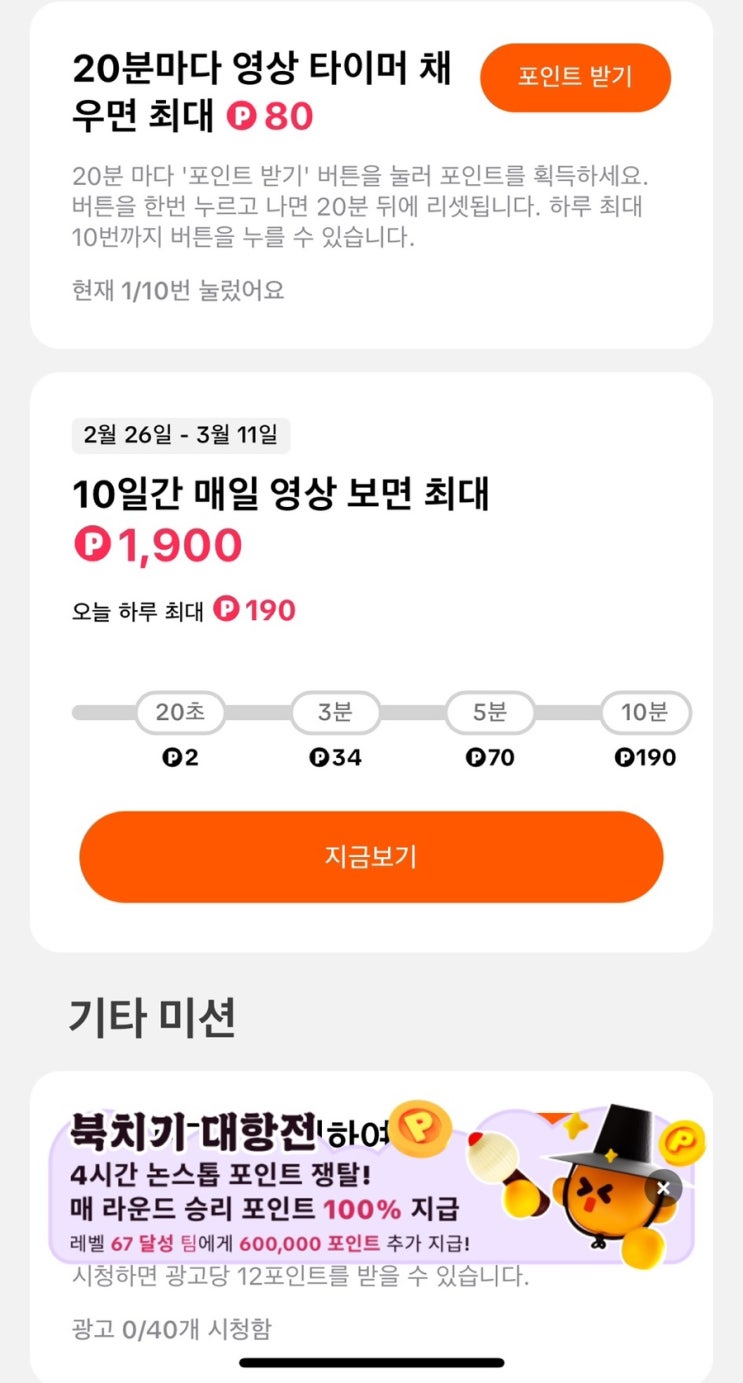This screenshot has height=1383, width=743.
Task: Tap the 포인트 받기 button
Action: (575, 77)
